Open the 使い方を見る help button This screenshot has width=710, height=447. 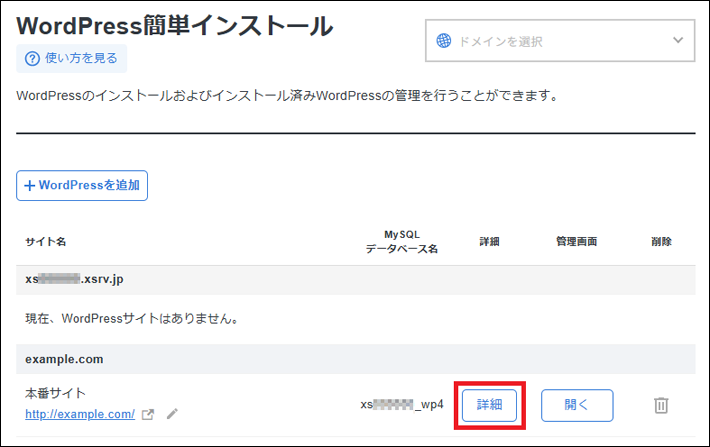pyautogui.click(x=72, y=58)
